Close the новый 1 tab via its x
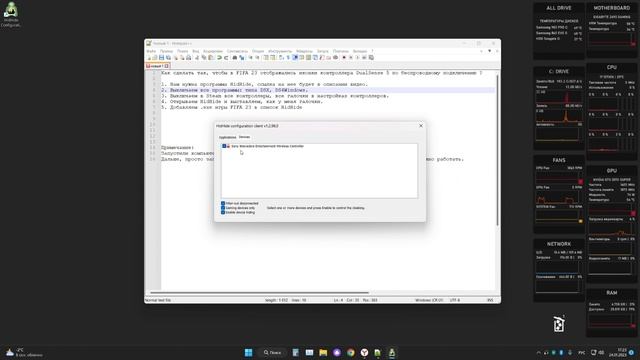Screen dimensions: 640x360 (x=167, y=66)
